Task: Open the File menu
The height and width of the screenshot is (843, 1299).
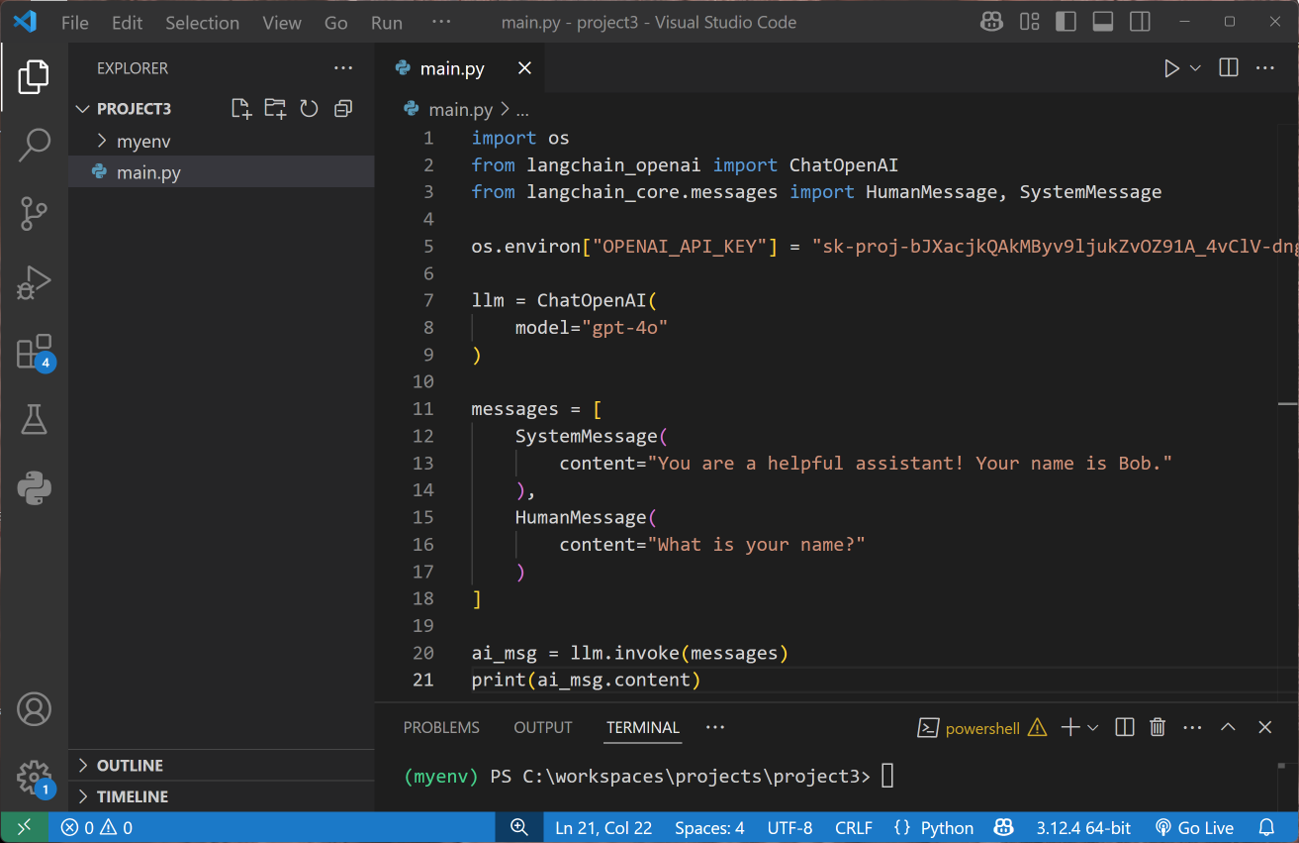Action: [75, 22]
